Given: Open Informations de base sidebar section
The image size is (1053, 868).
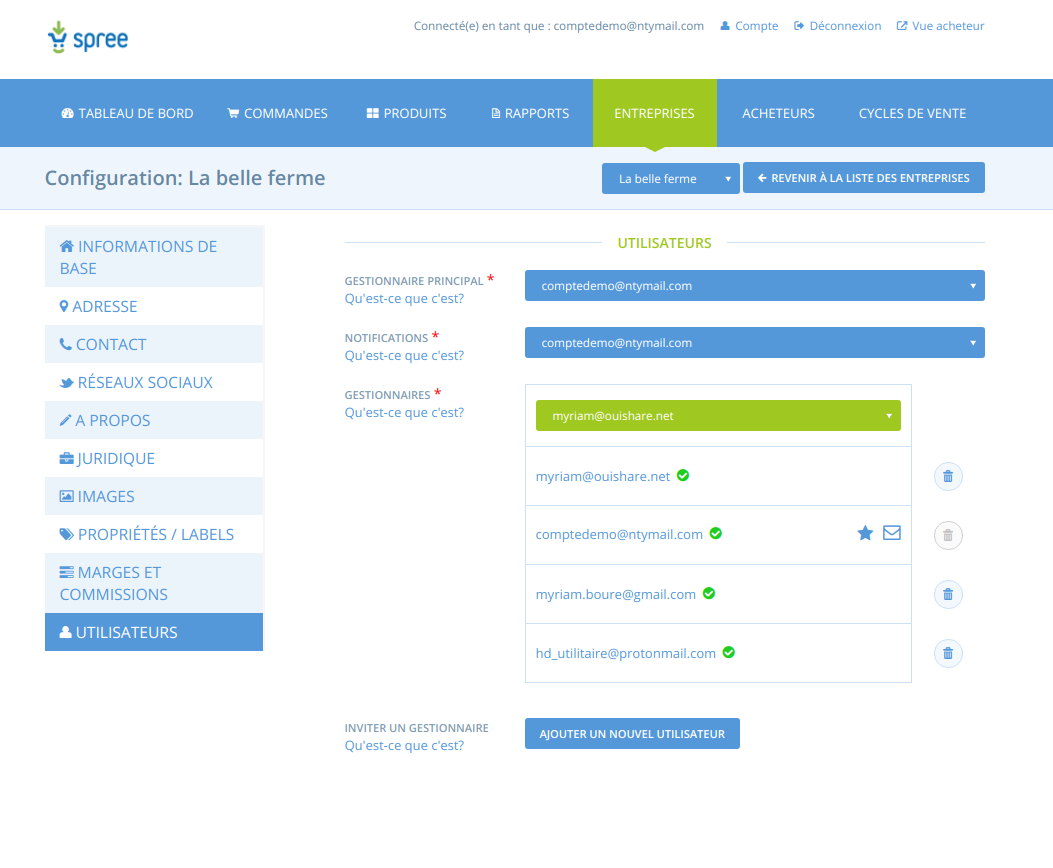Looking at the screenshot, I should point(154,257).
